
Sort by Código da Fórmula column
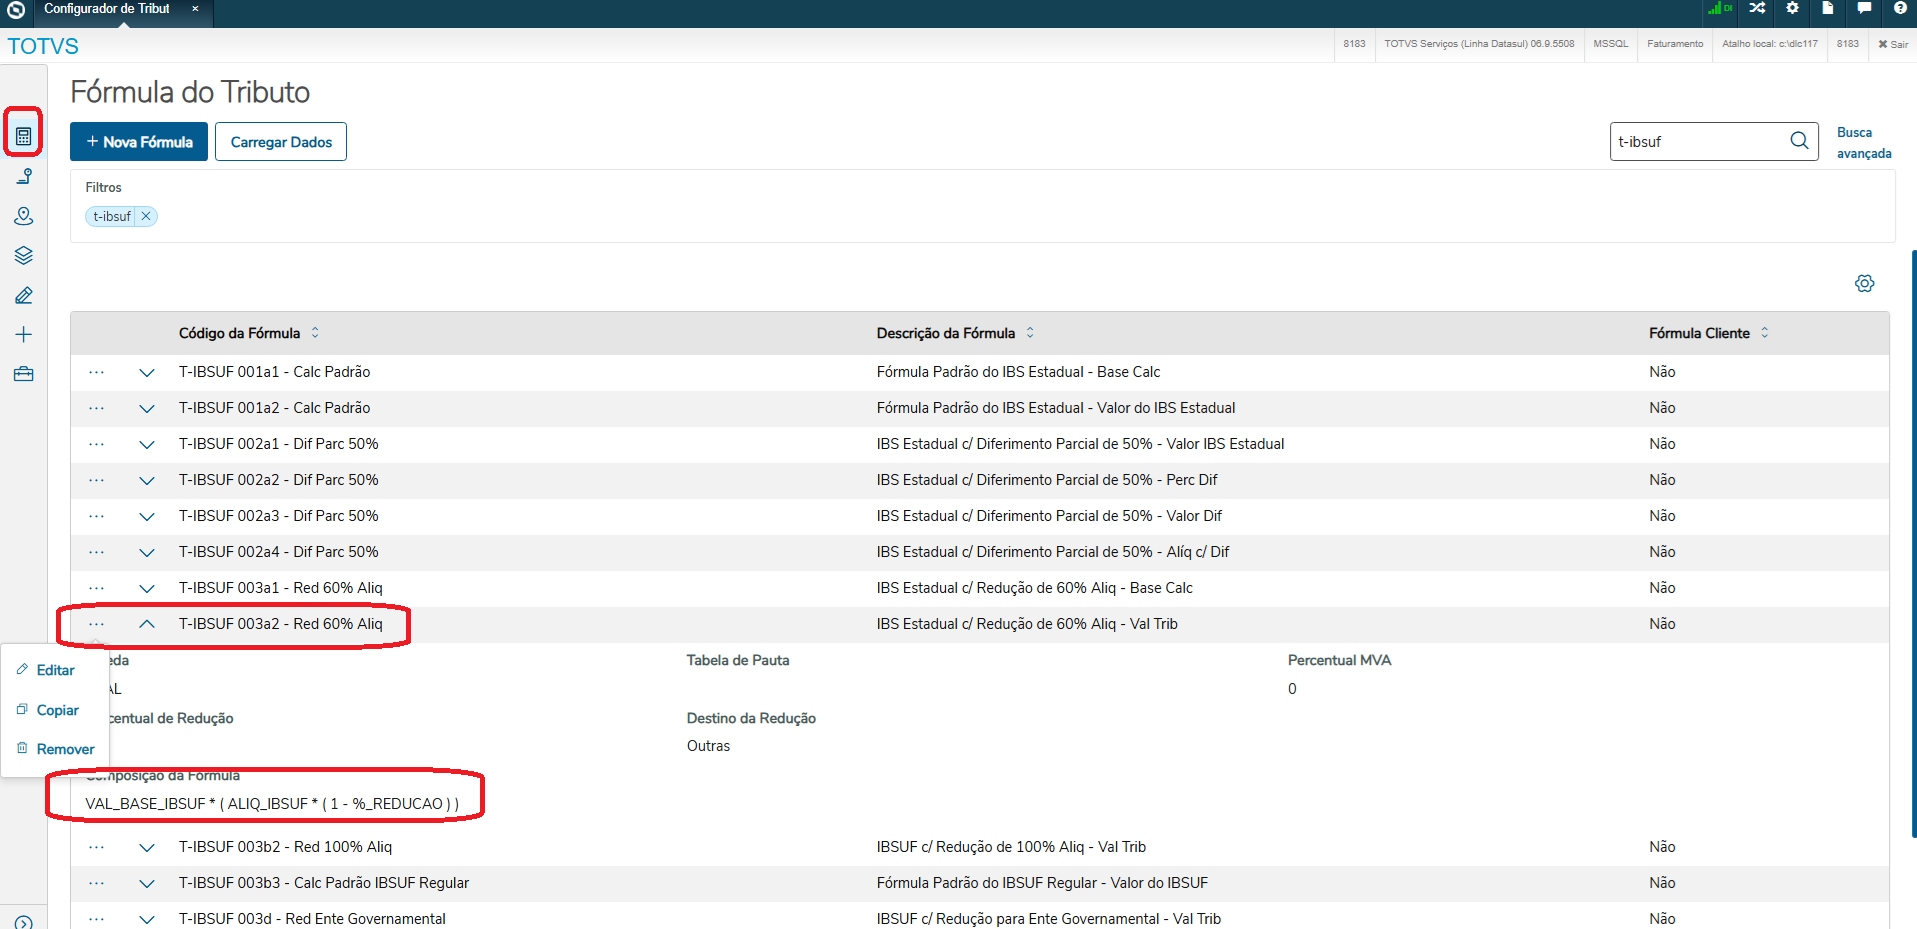tap(249, 333)
